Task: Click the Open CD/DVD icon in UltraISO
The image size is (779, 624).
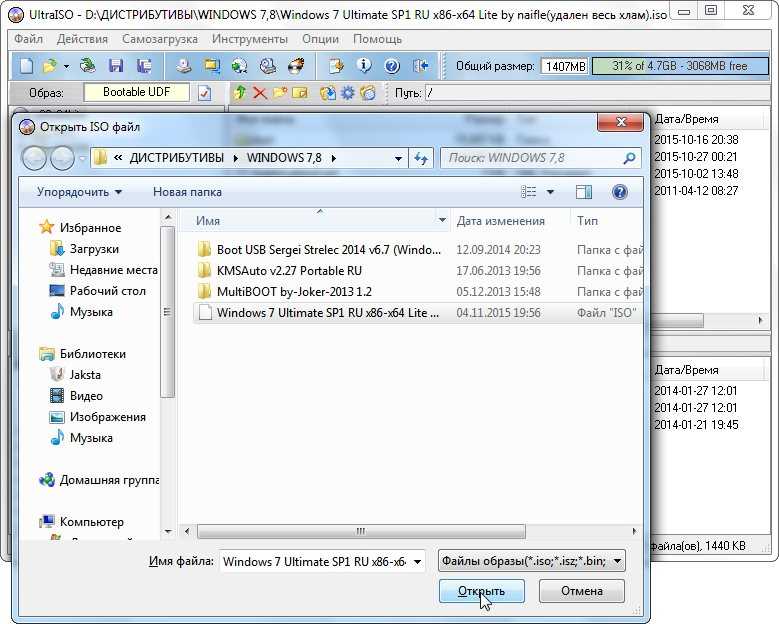Action: (88, 66)
